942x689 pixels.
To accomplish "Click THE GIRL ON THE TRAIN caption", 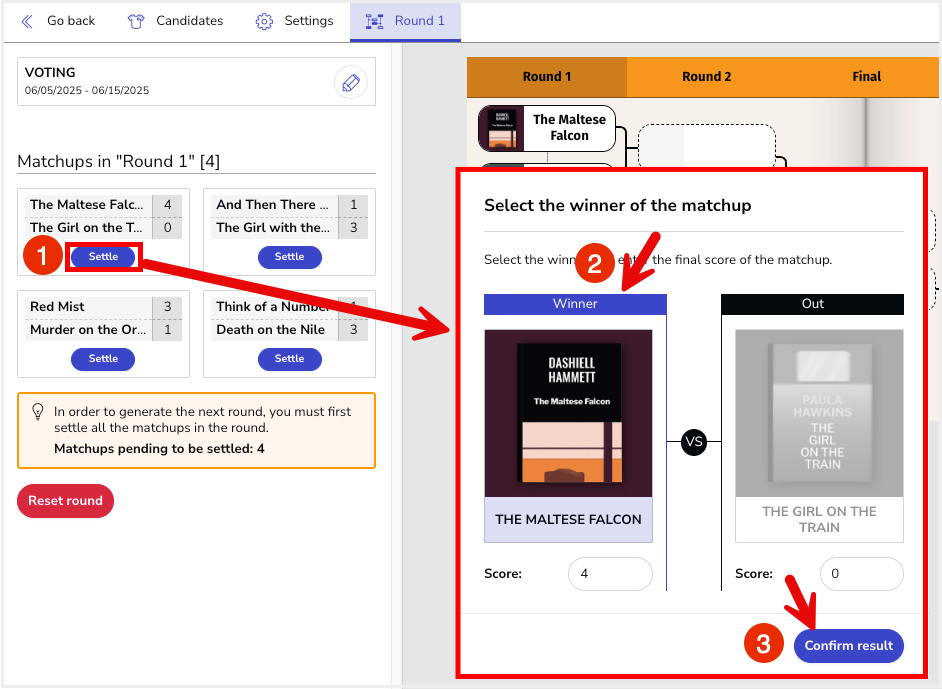I will (819, 520).
